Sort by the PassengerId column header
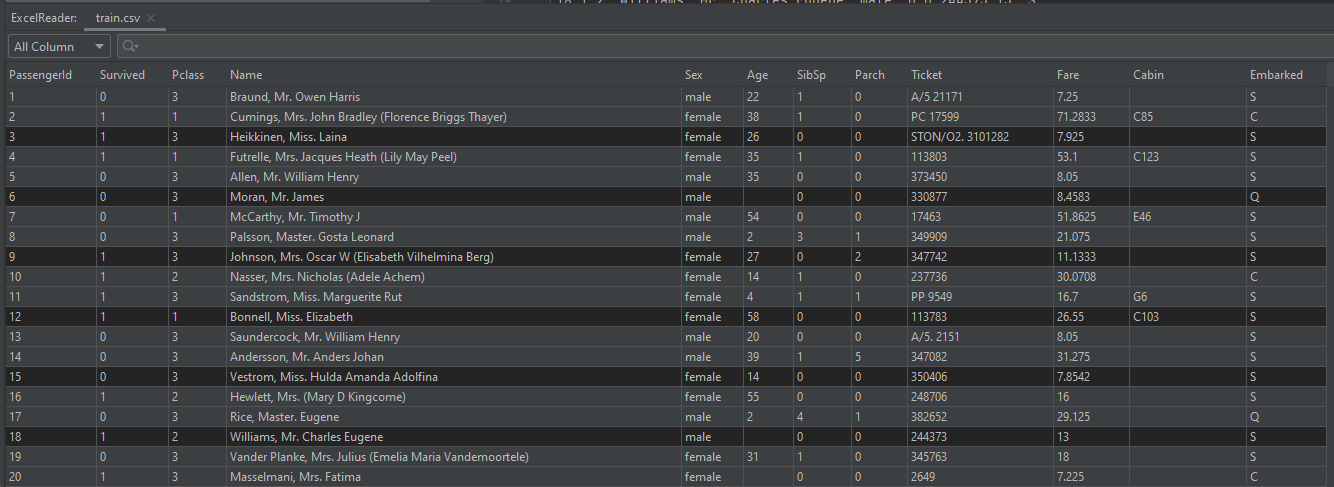 [x=40, y=75]
